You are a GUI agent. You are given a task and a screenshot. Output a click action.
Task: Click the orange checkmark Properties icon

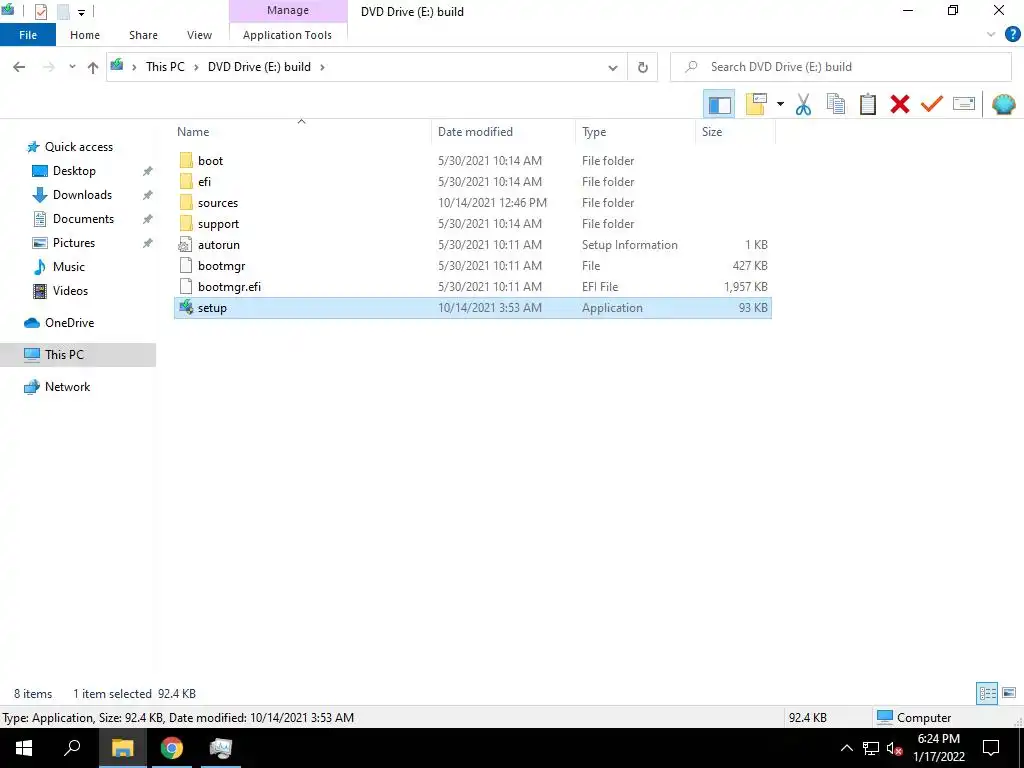point(932,104)
